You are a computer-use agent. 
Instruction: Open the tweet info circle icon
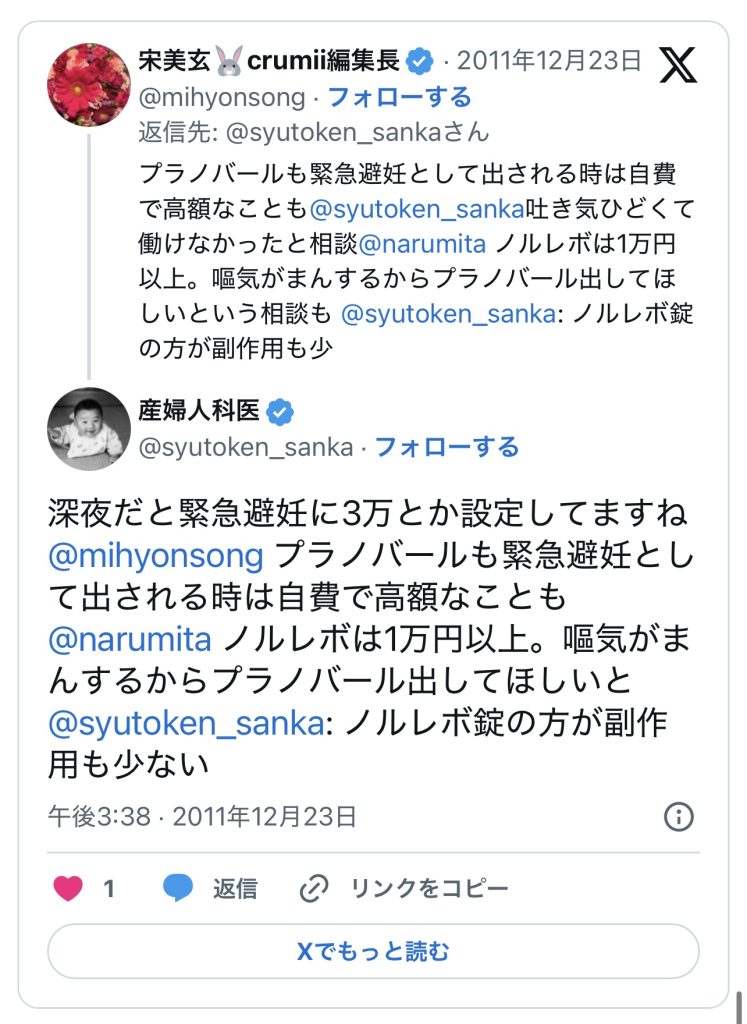coord(679,817)
